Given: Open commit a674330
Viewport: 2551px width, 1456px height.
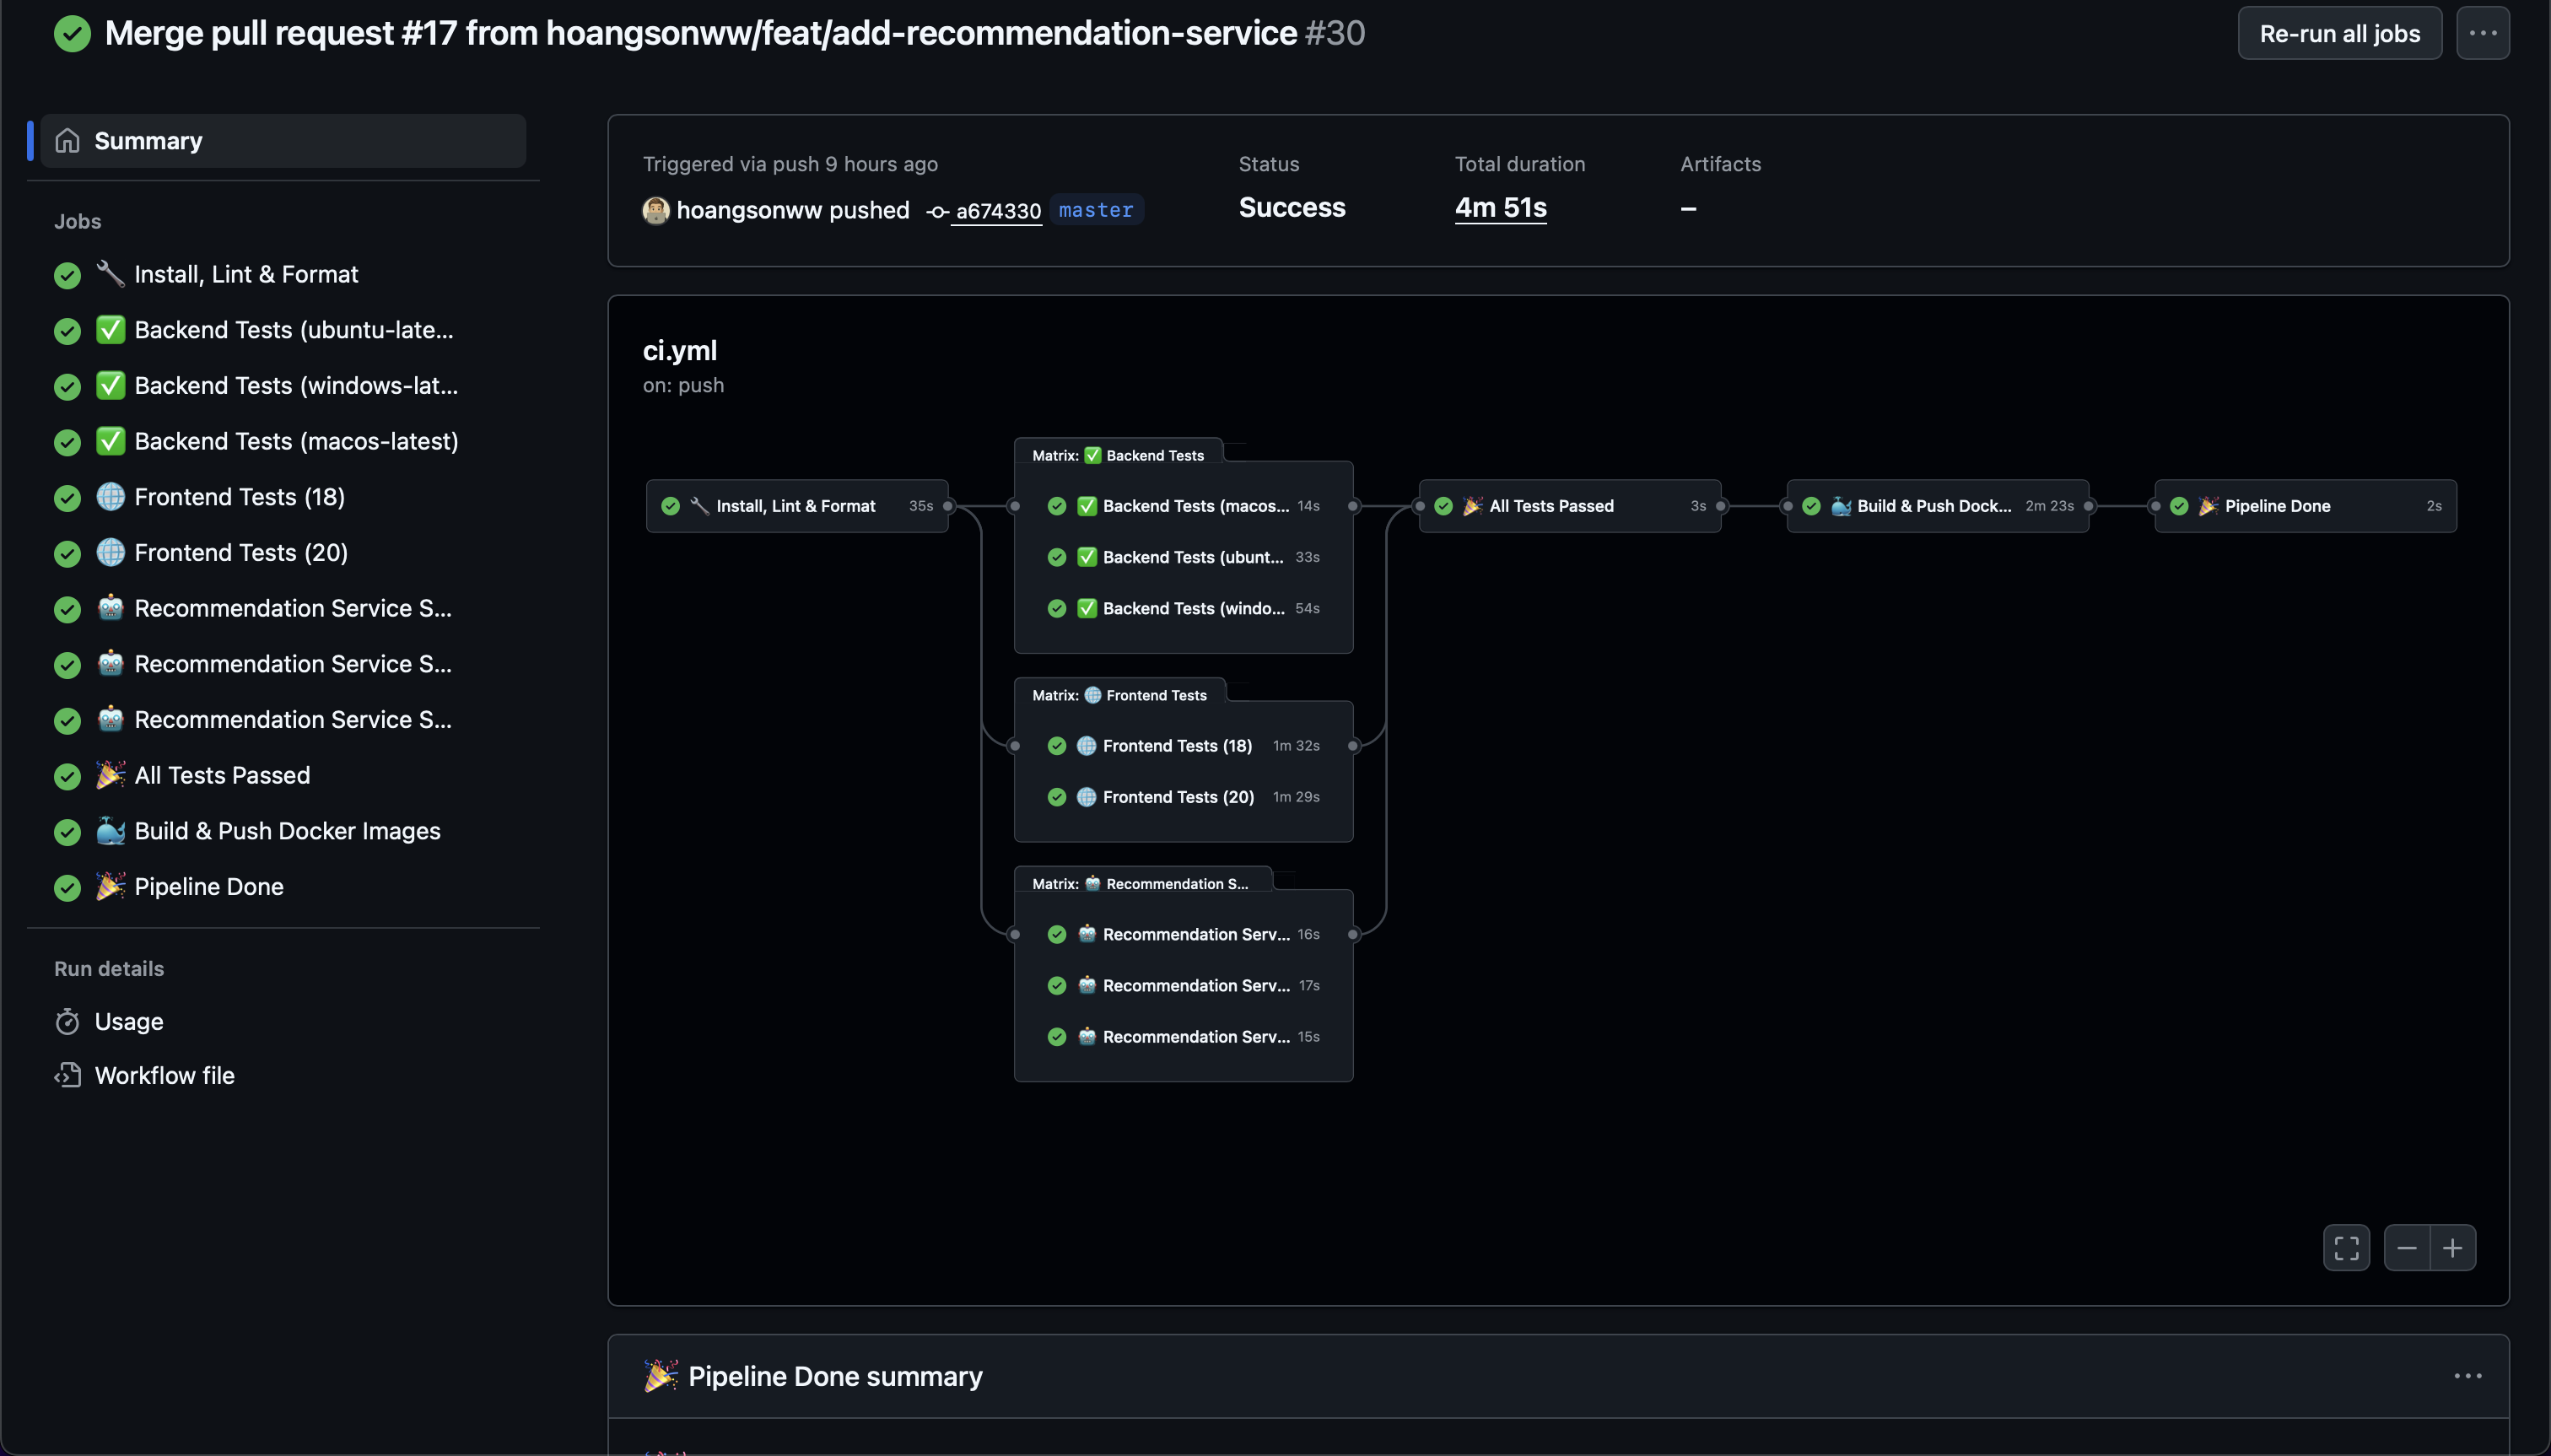Looking at the screenshot, I should (997, 211).
